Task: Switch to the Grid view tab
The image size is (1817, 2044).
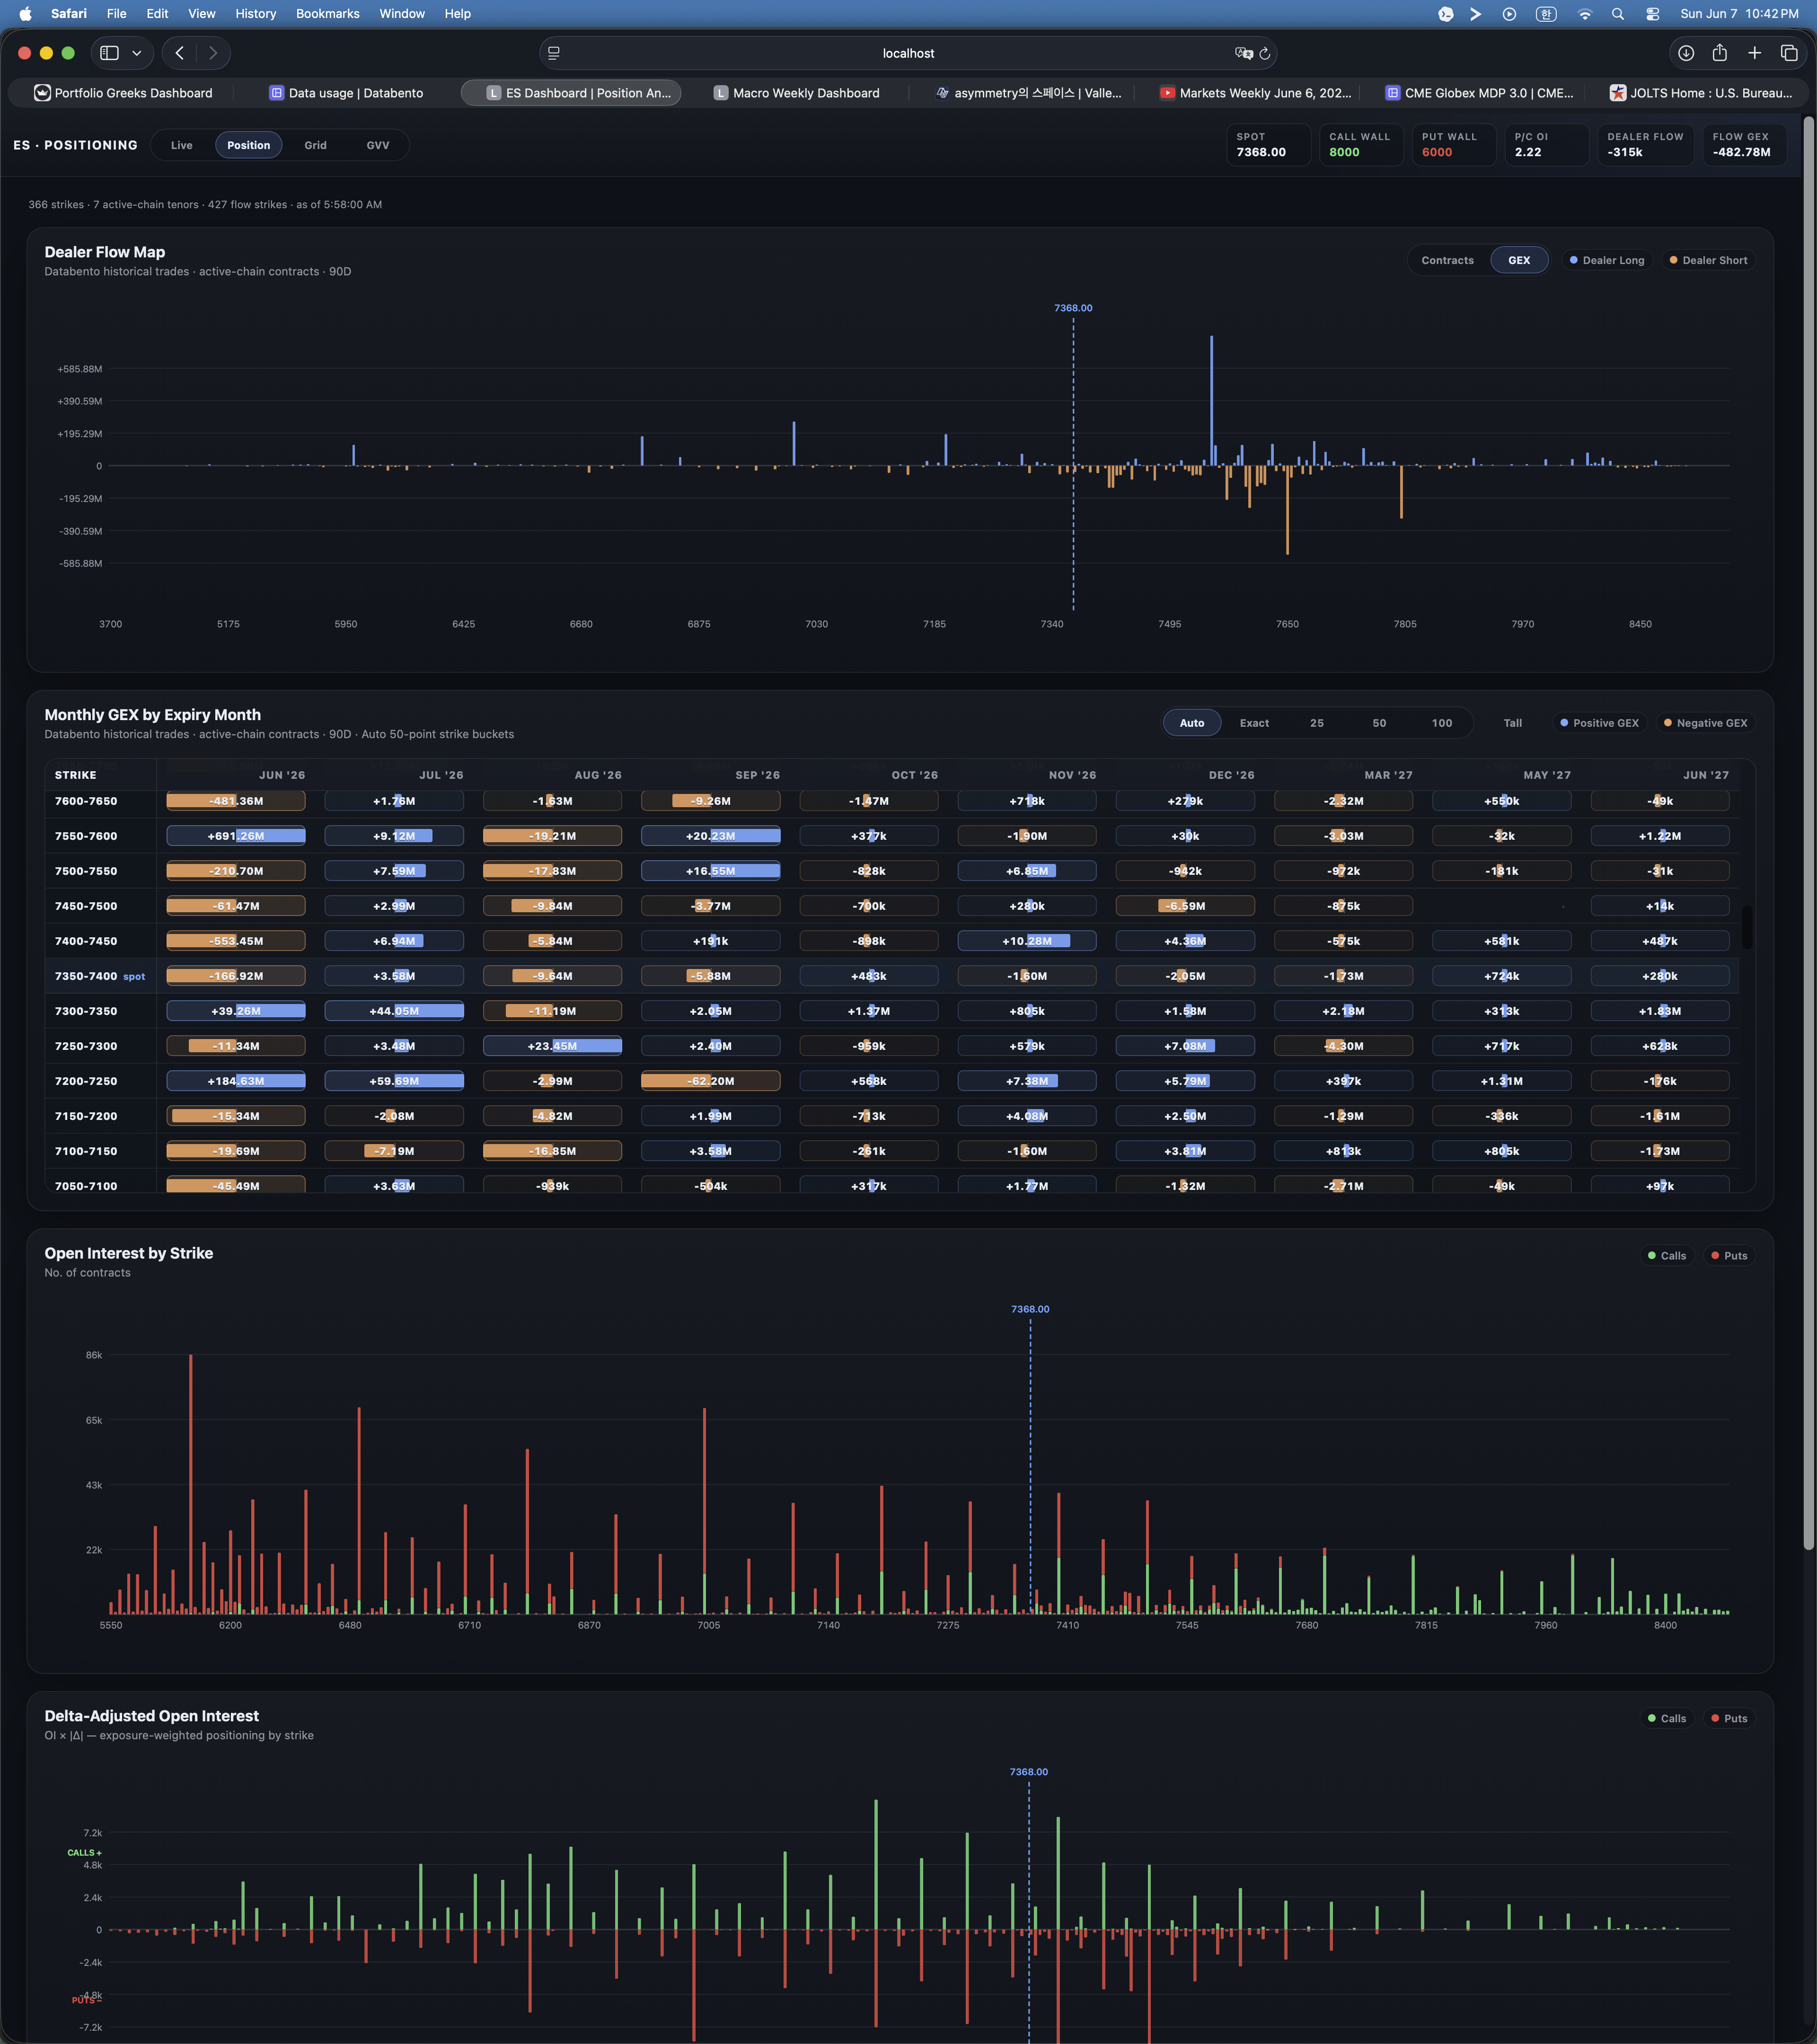Action: 315,145
